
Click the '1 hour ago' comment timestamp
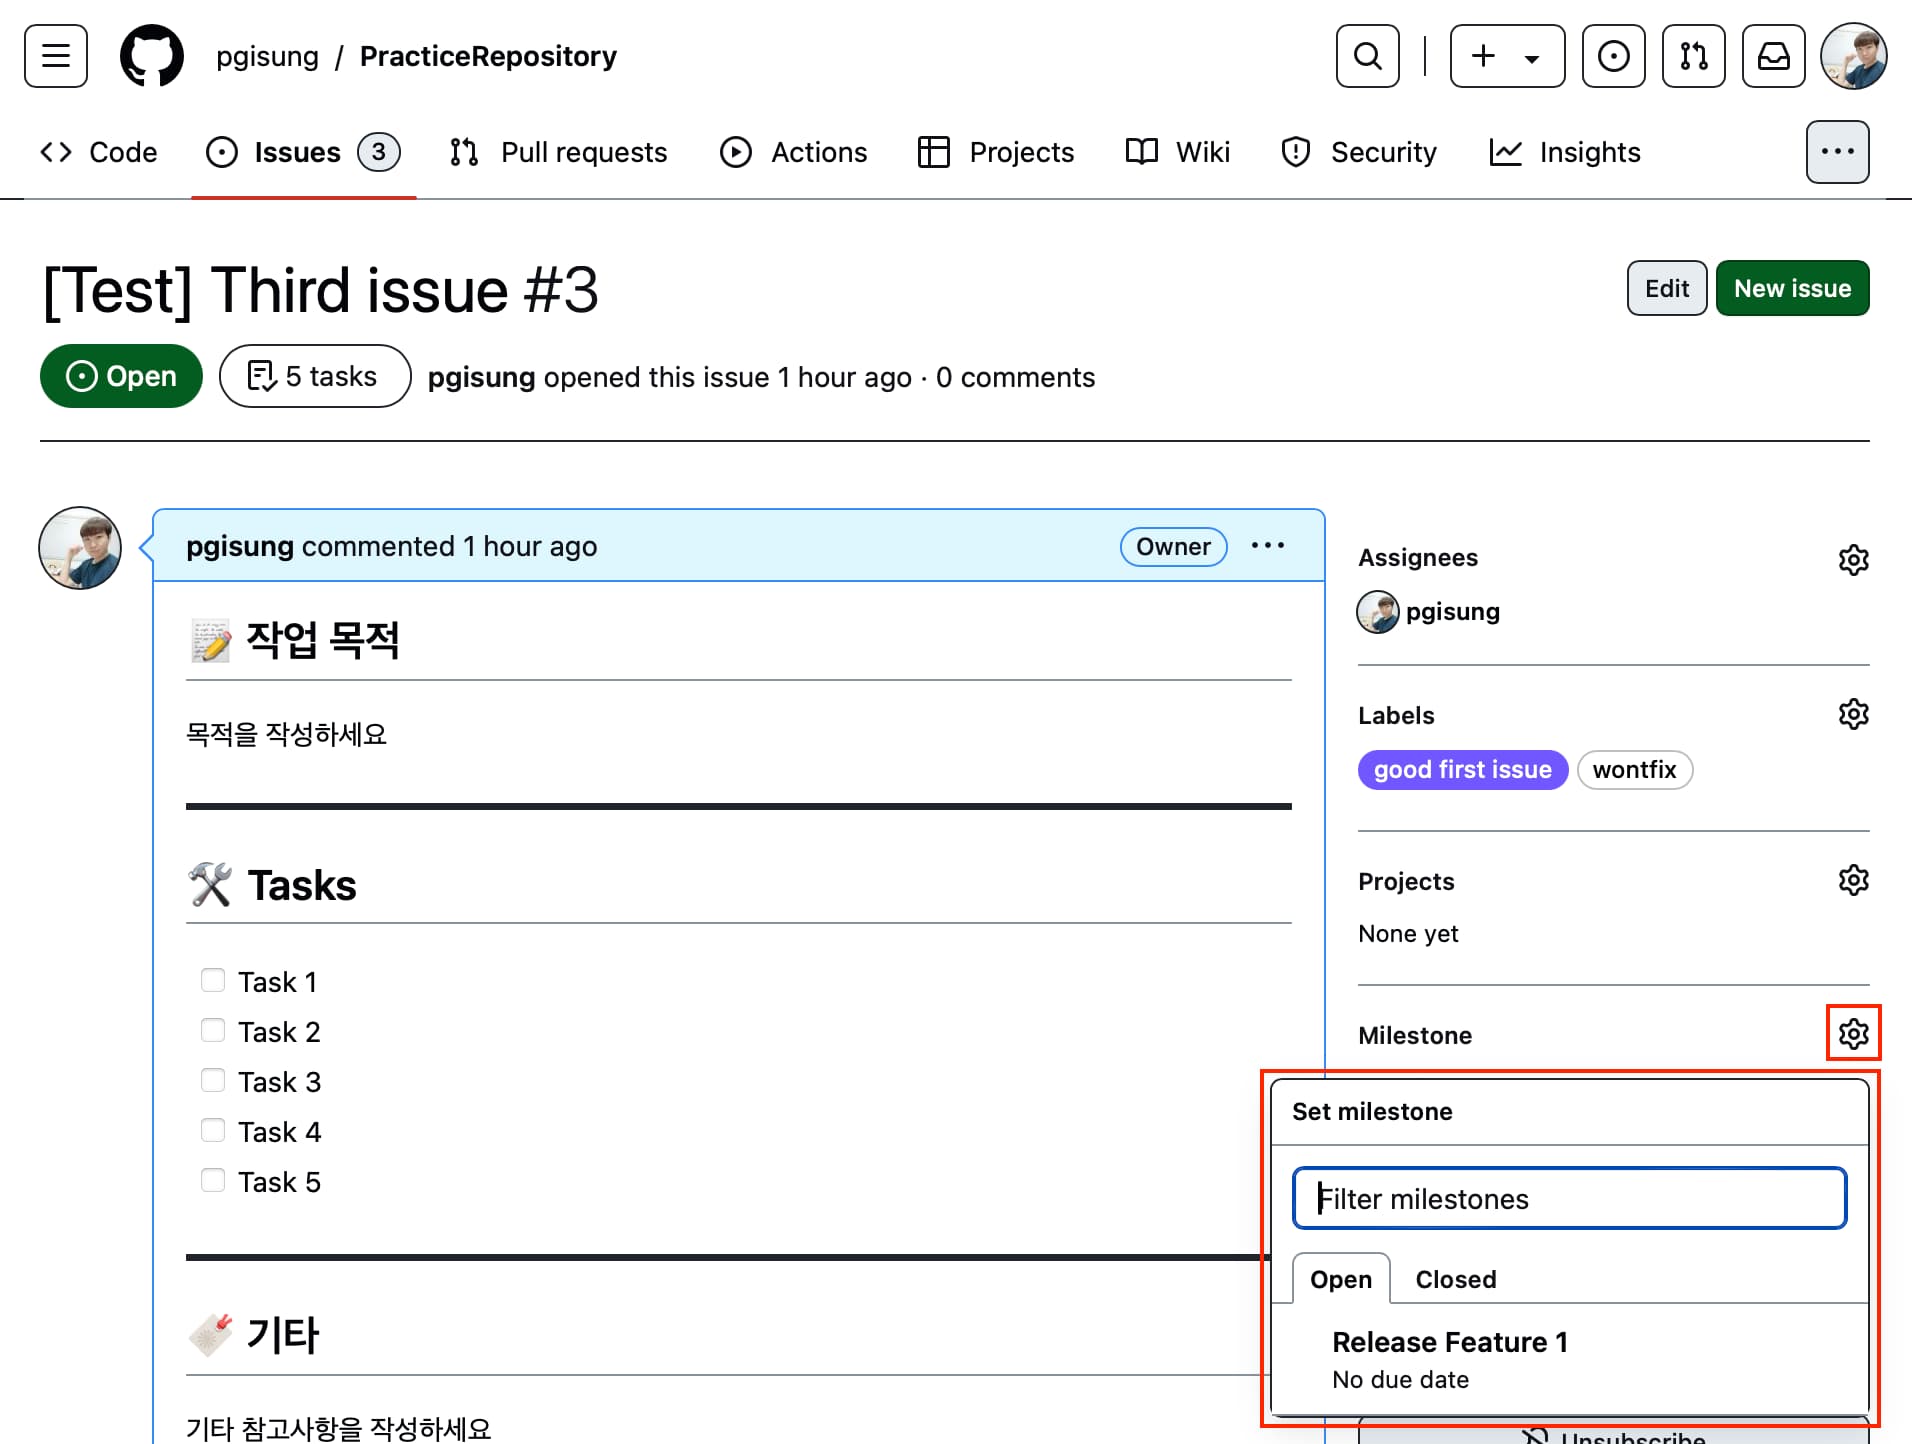point(530,546)
